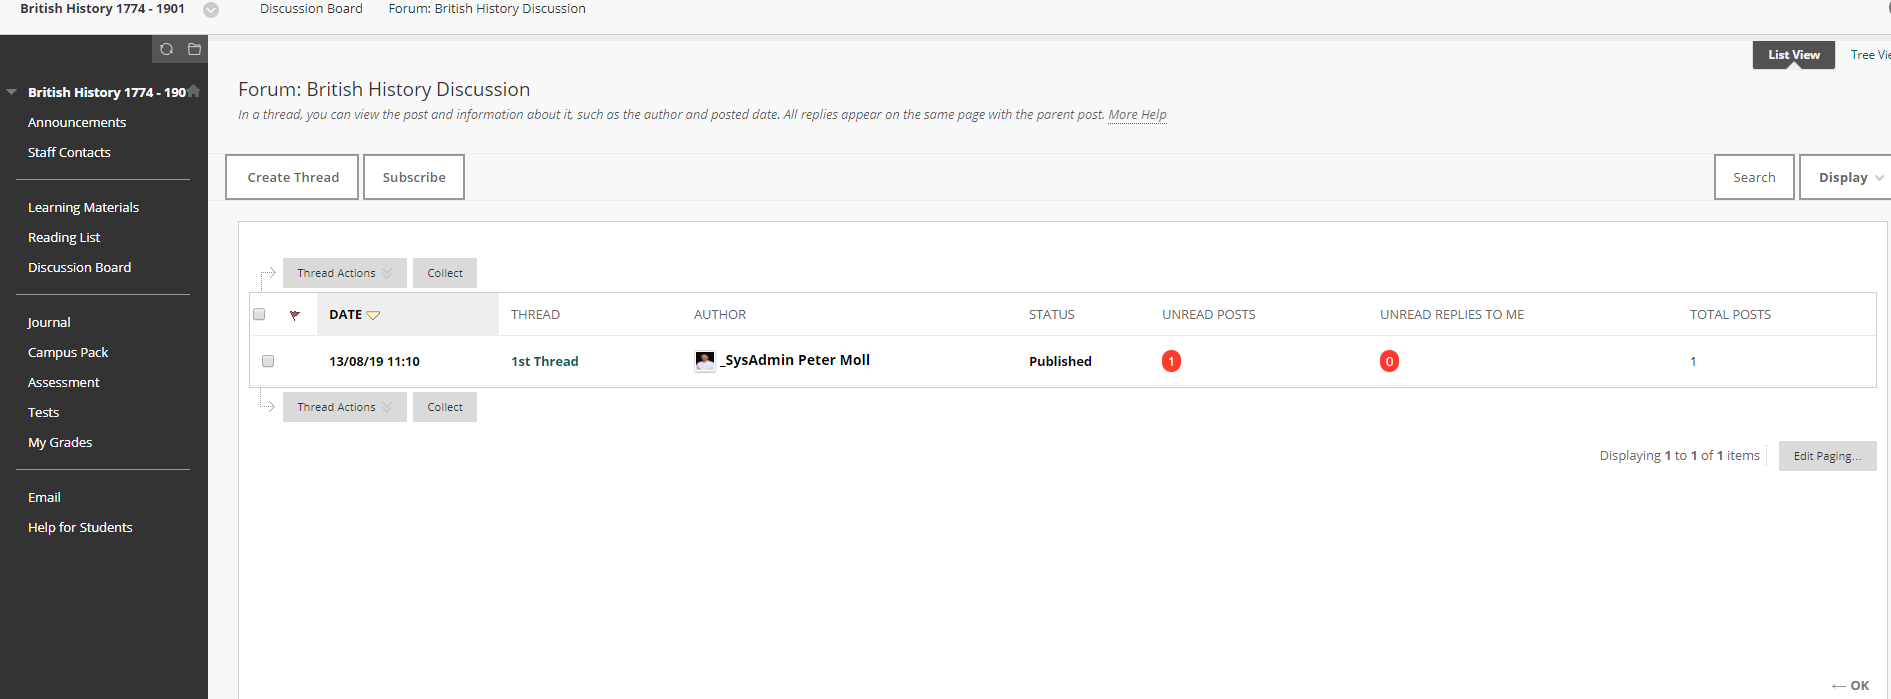
Task: Open Help for Students in the course menu
Action: point(80,527)
